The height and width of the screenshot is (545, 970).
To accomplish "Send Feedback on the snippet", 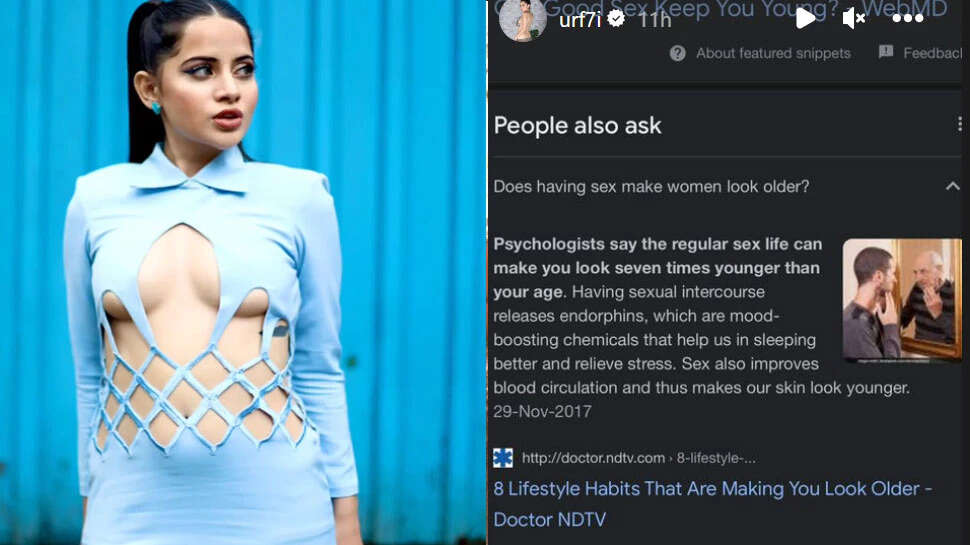I will click(x=932, y=53).
